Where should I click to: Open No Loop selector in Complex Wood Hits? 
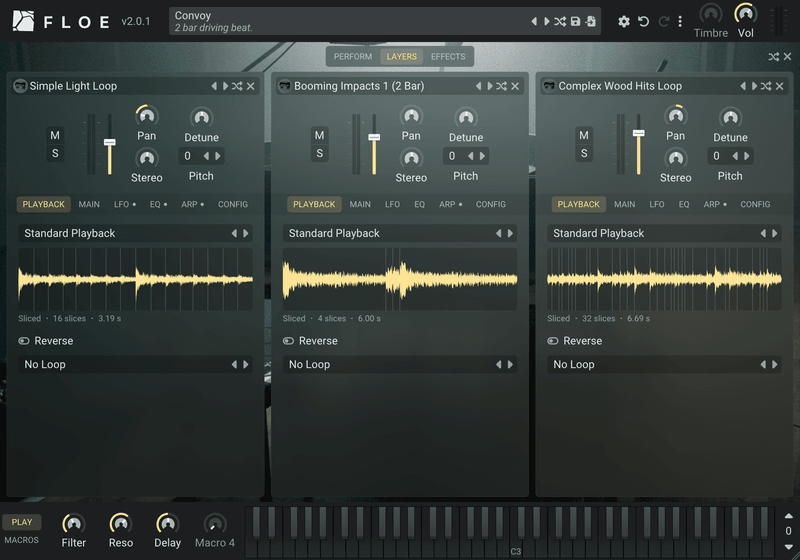tap(664, 365)
